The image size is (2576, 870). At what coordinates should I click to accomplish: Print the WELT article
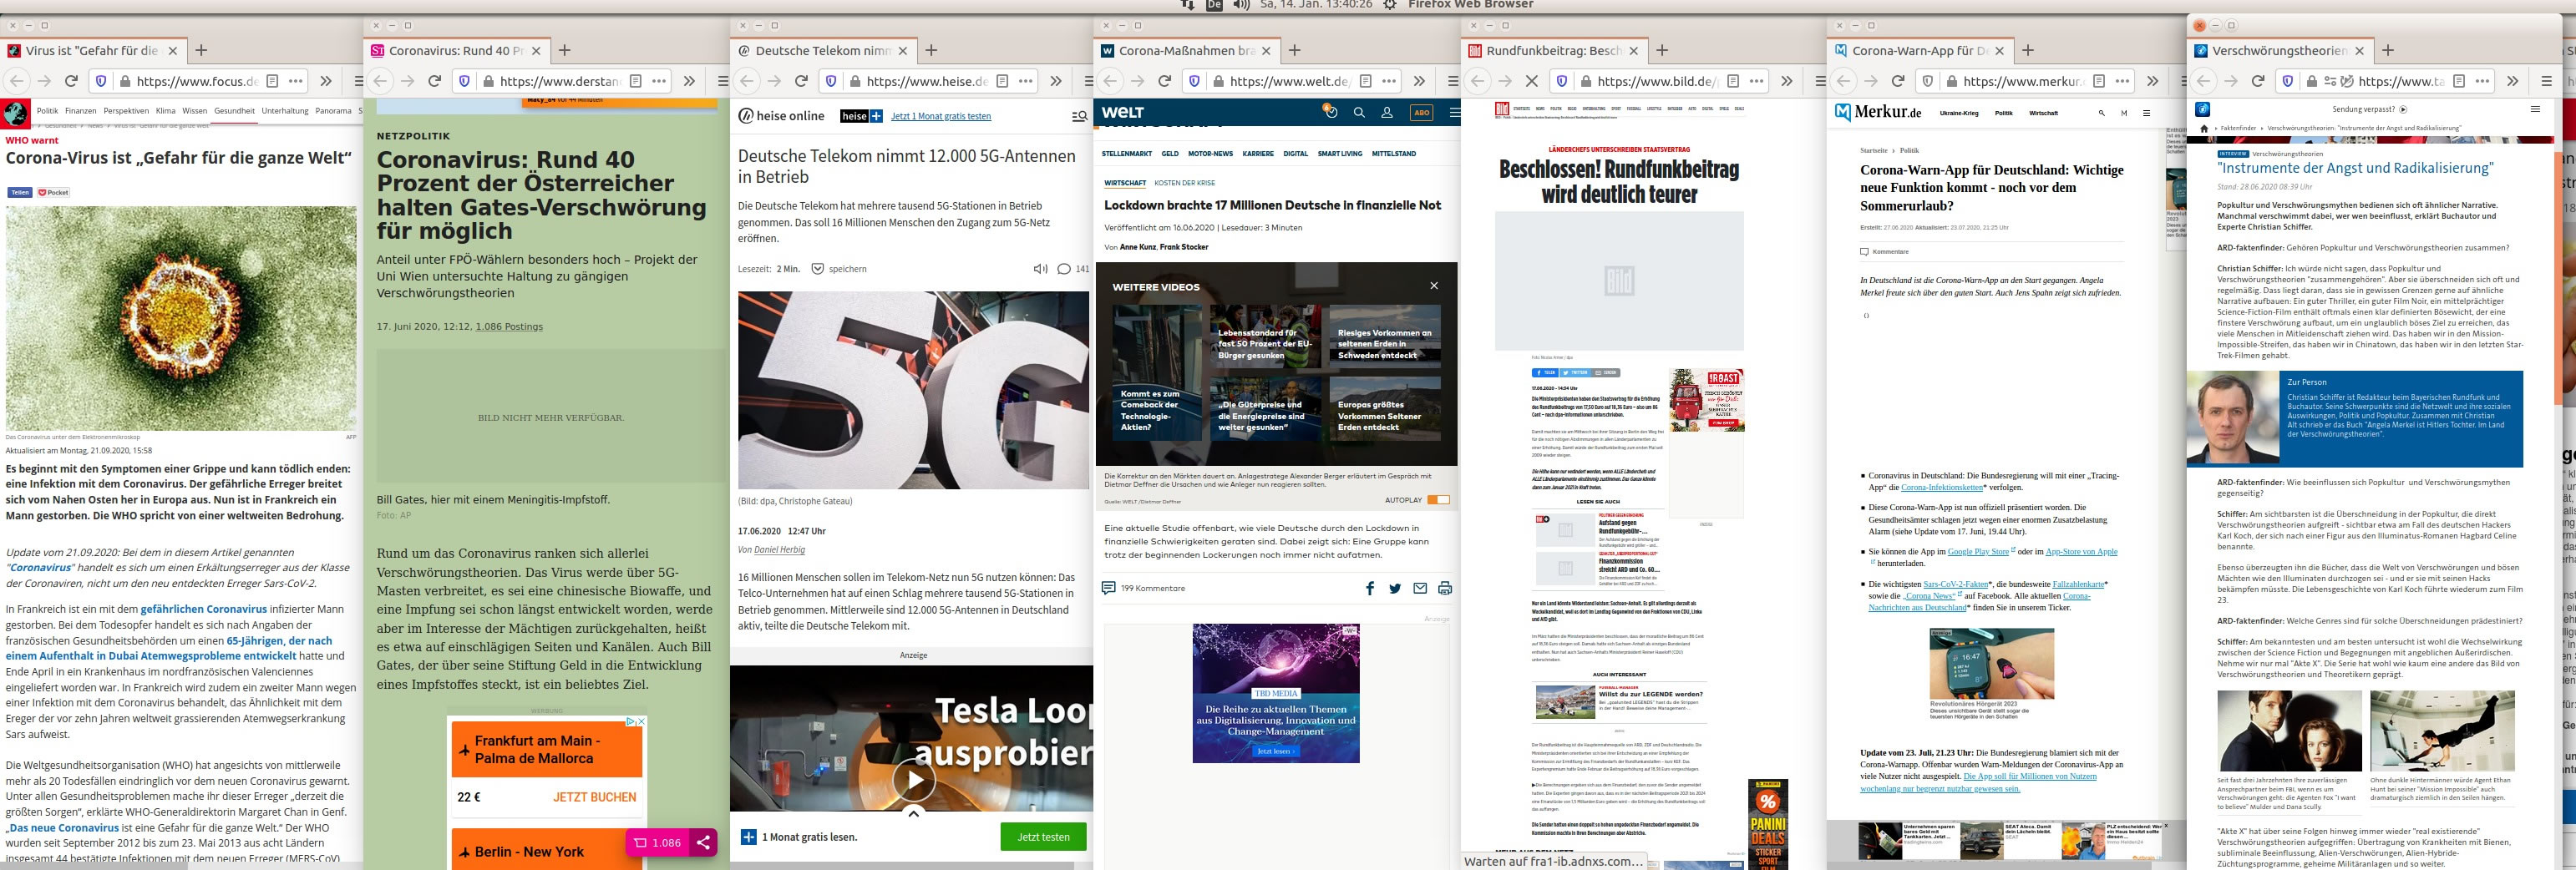click(x=1444, y=588)
